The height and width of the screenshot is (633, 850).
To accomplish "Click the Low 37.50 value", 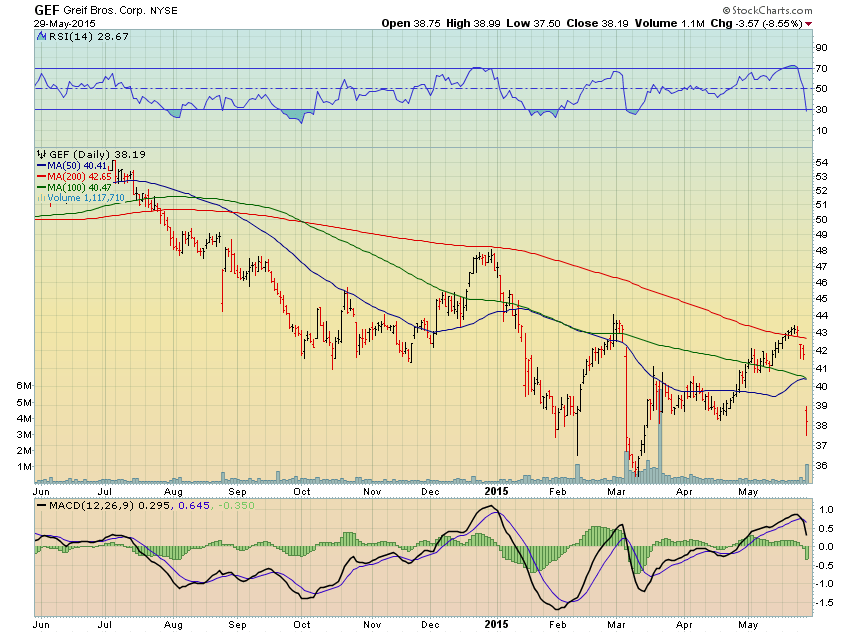I will pyautogui.click(x=533, y=23).
